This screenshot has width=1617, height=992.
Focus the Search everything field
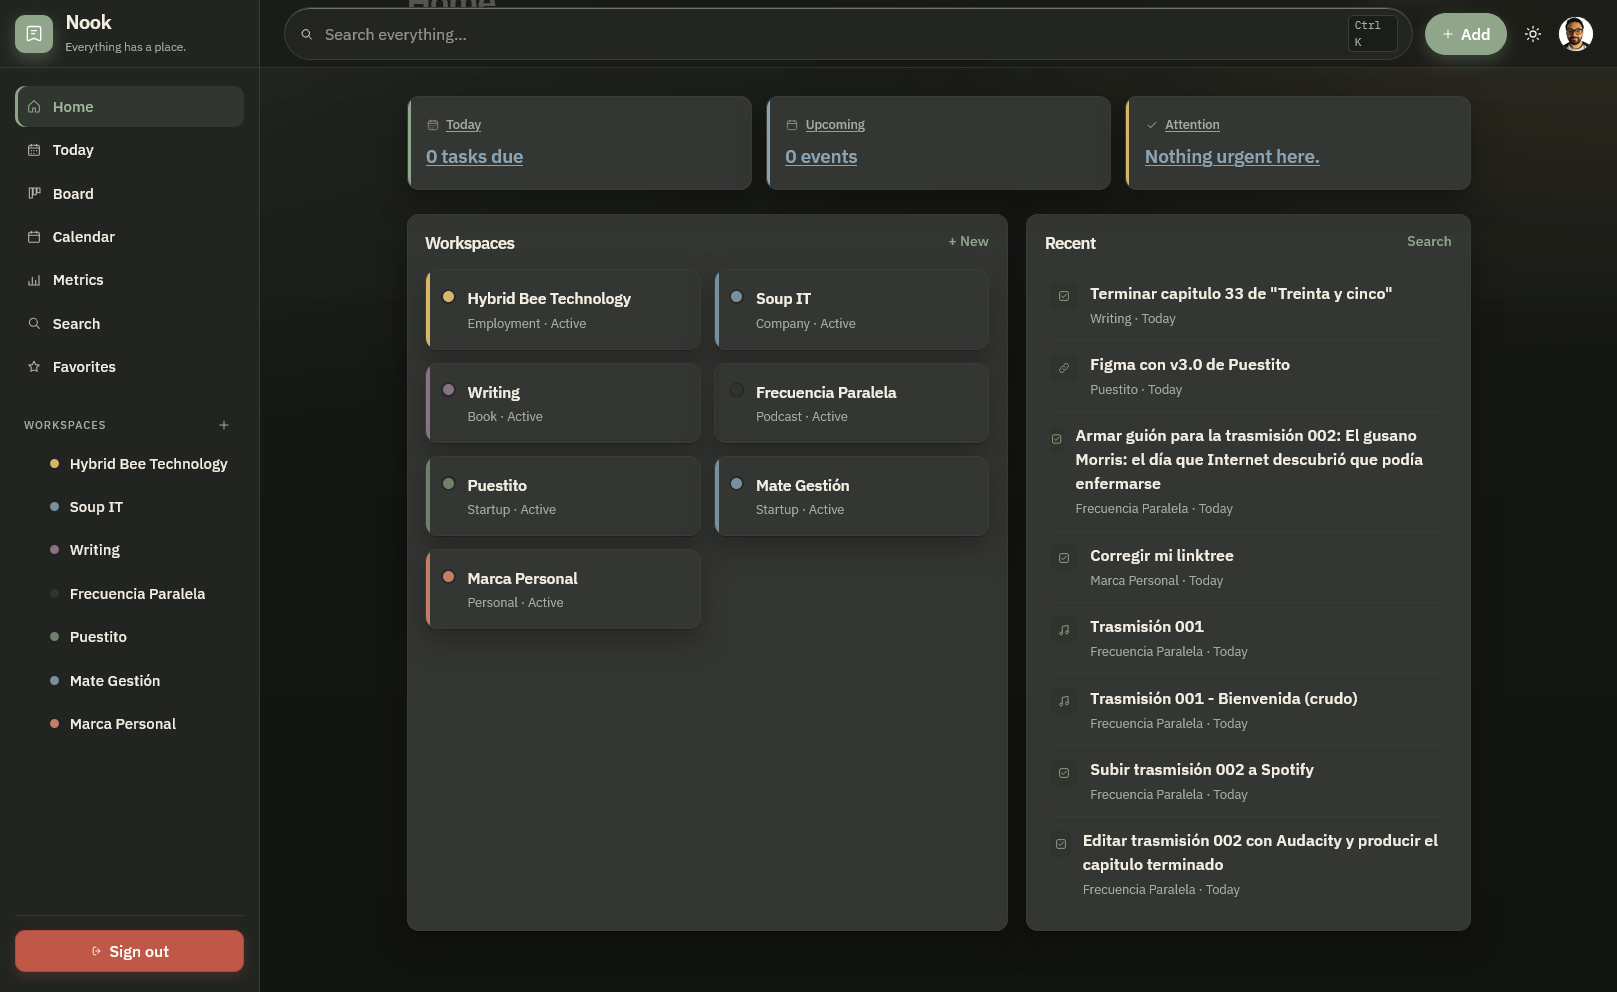pos(848,34)
